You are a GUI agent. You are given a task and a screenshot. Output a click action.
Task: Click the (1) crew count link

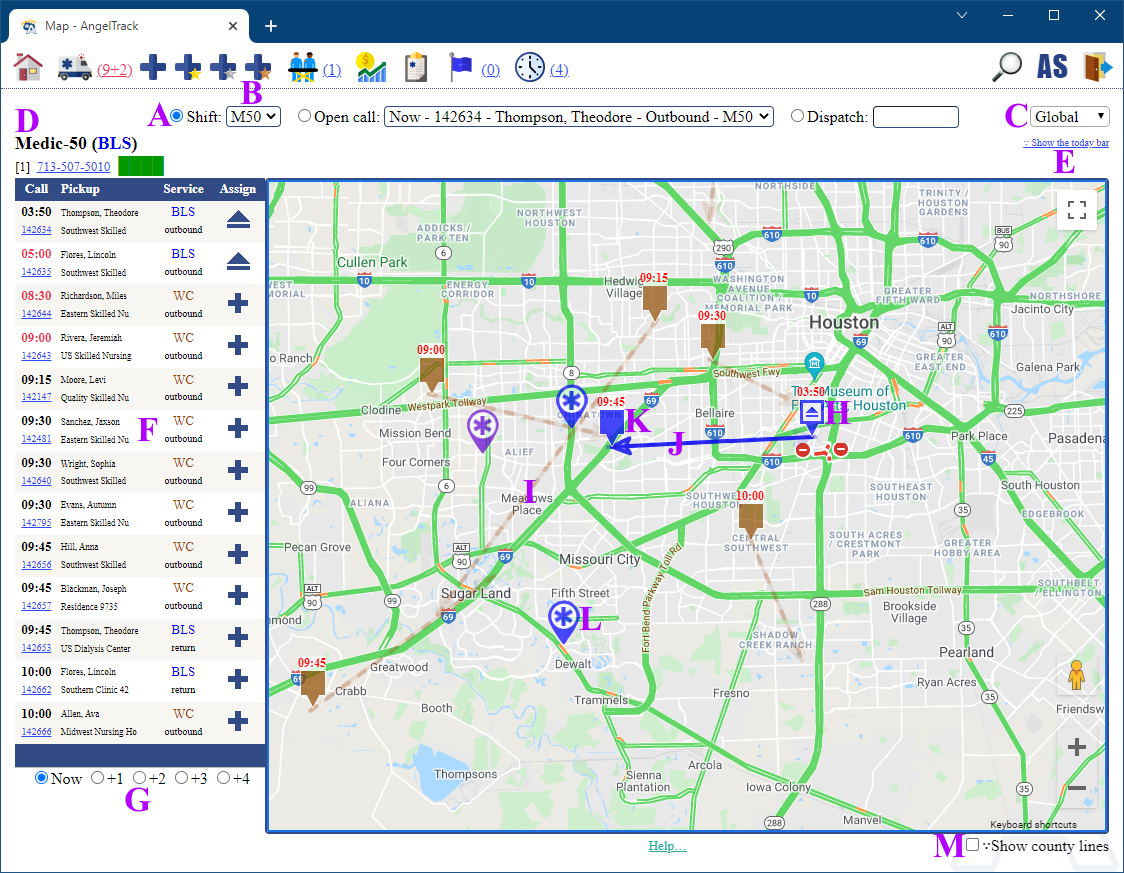click(332, 70)
